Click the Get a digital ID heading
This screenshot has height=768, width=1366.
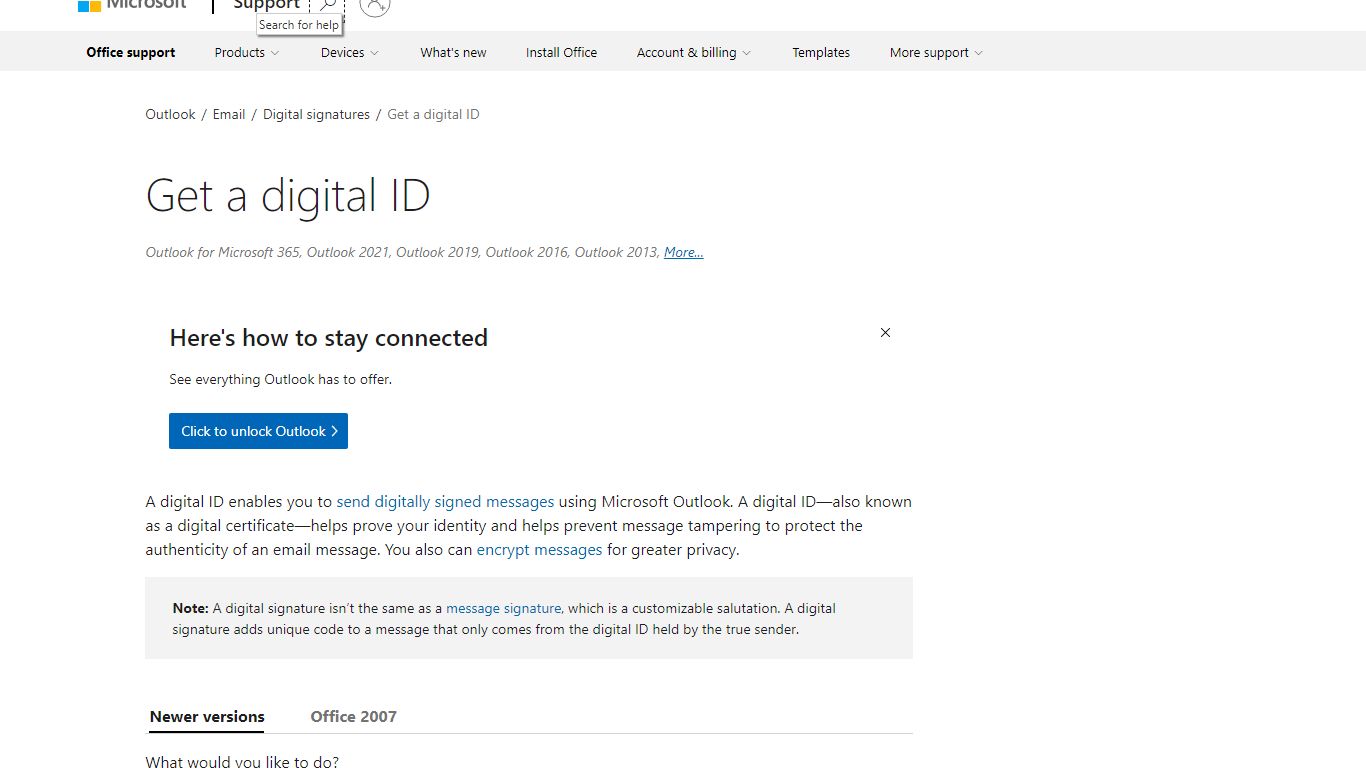click(x=288, y=195)
